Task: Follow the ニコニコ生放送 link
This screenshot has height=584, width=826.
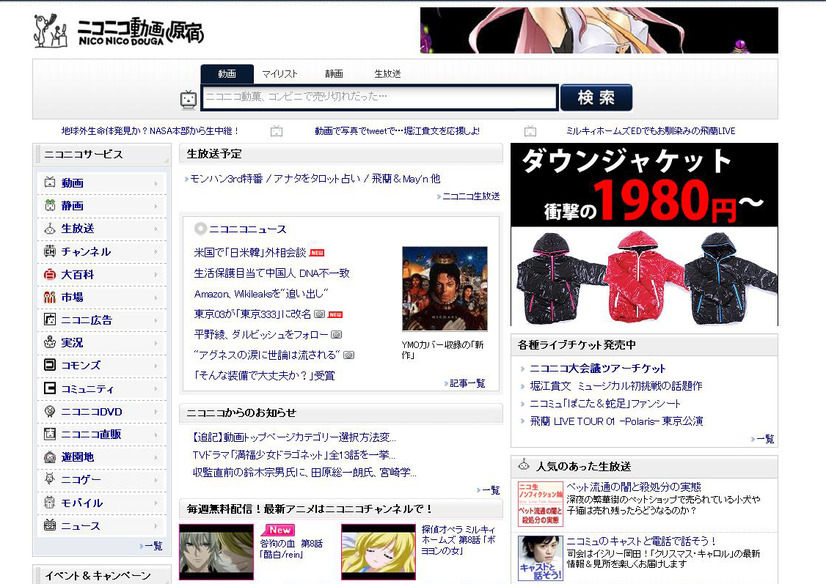Action: click(471, 196)
